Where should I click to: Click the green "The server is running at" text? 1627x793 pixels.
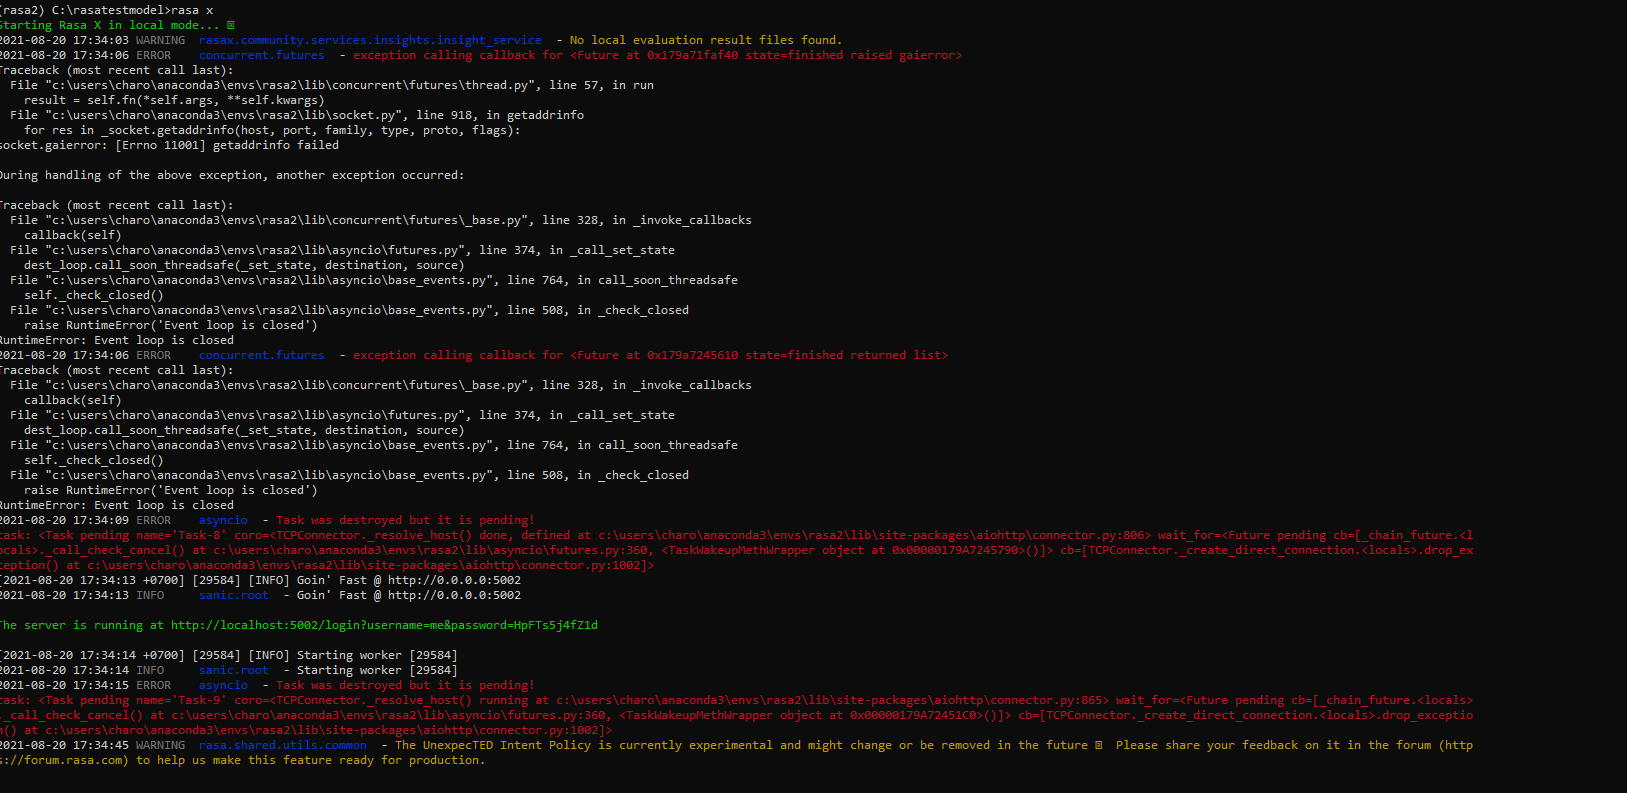coord(83,625)
